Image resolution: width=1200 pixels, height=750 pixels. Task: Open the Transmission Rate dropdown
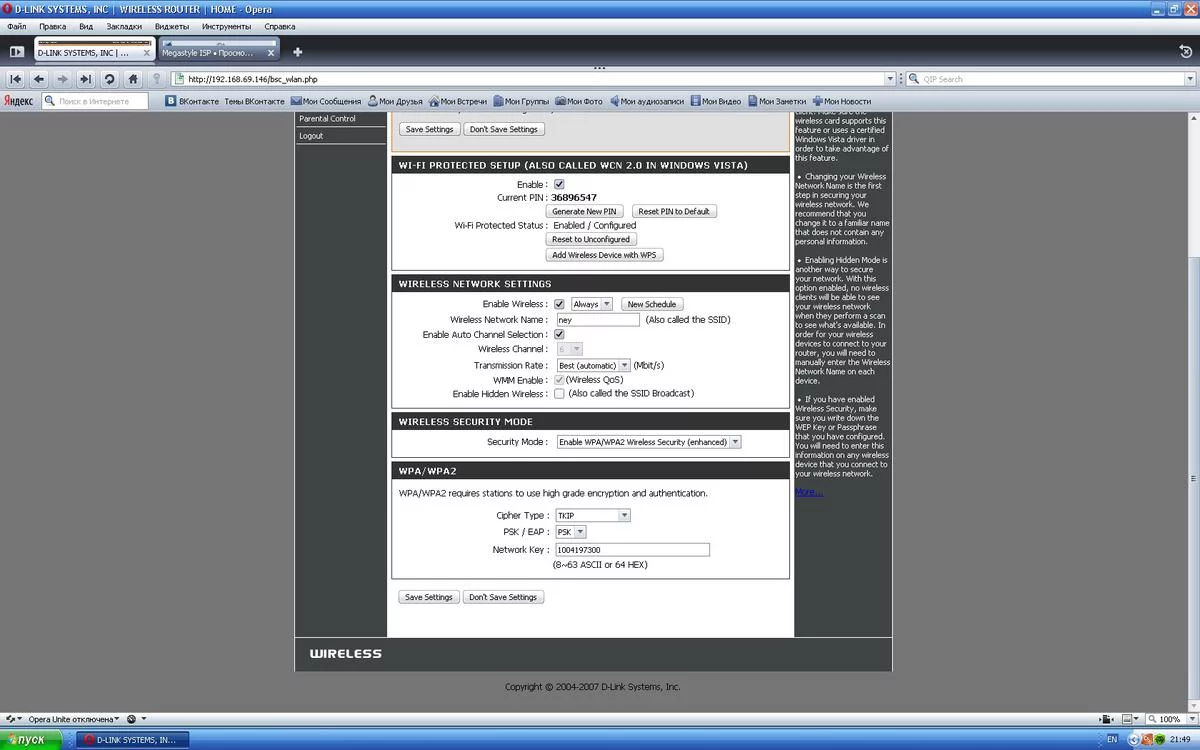pyautogui.click(x=593, y=365)
